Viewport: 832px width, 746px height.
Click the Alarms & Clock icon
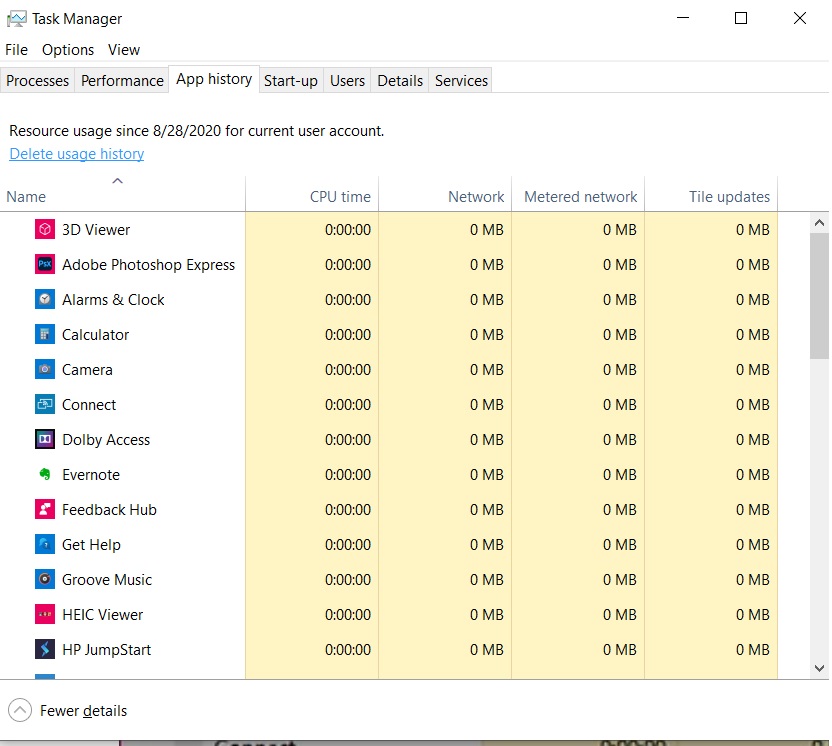45,300
